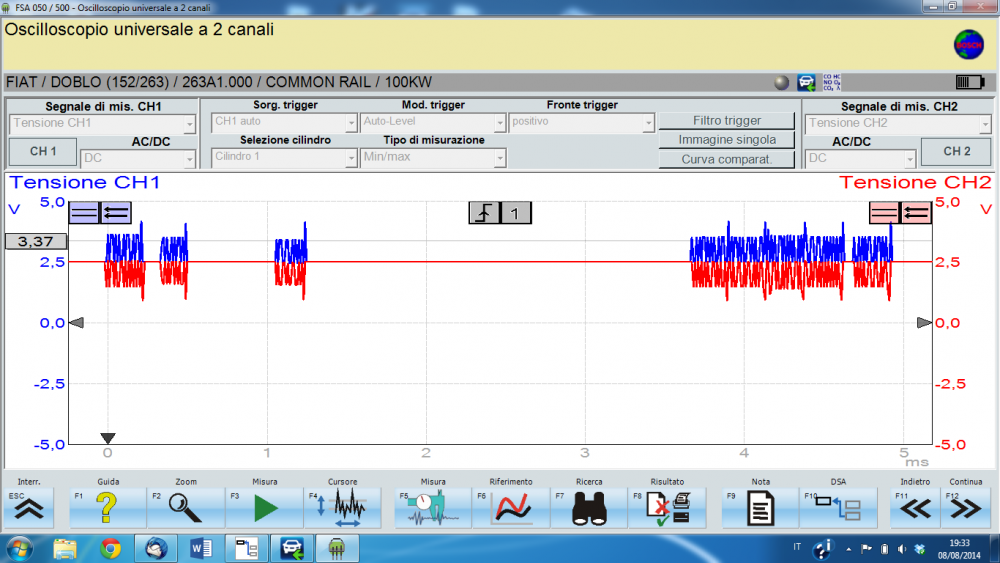
Task: Expand the Sorg. trigger dropdown
Action: pos(284,123)
